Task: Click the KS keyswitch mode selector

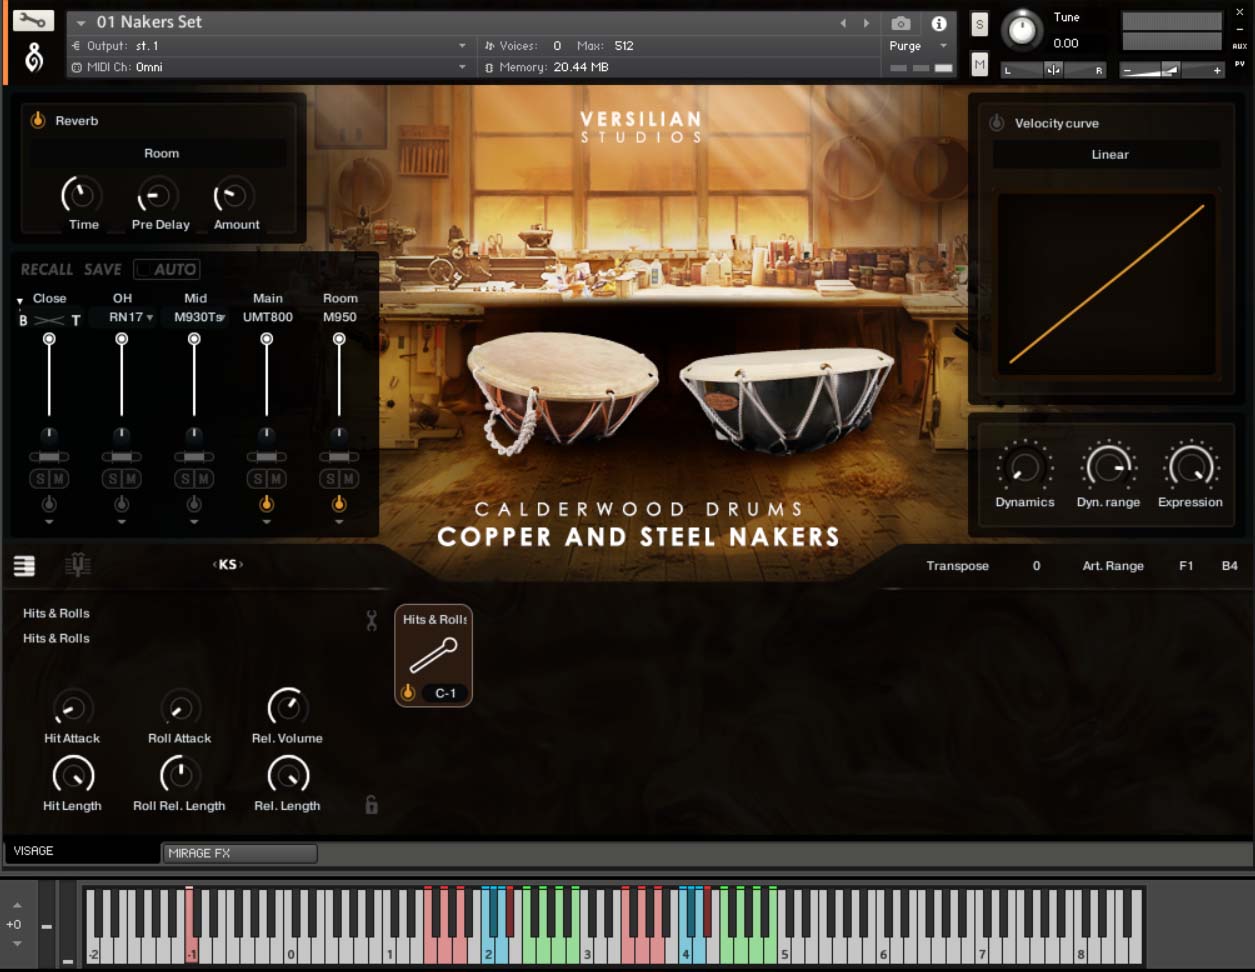Action: click(x=228, y=564)
